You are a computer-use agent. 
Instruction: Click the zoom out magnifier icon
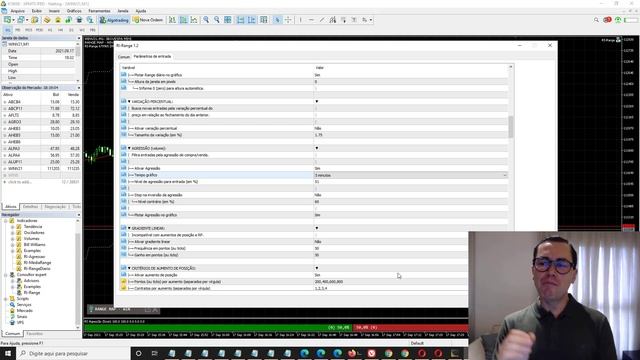click(217, 20)
